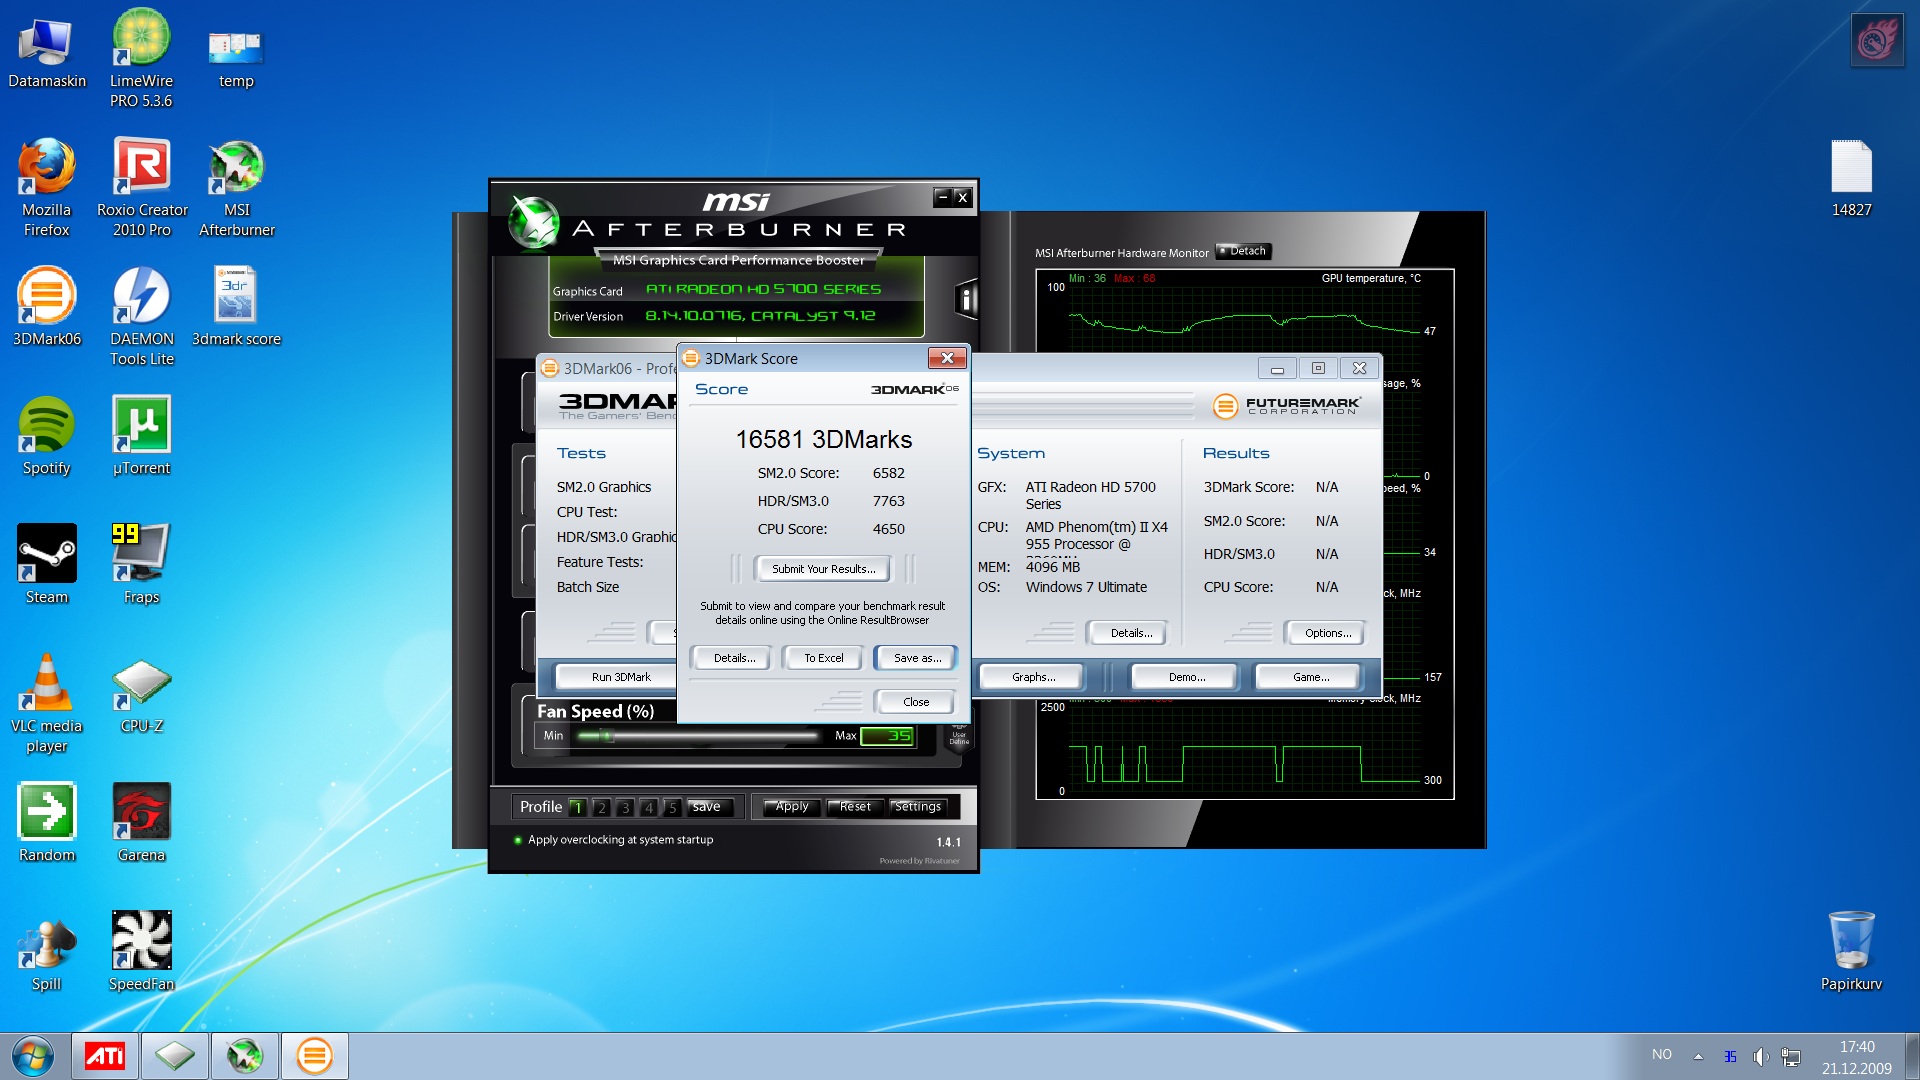Open the Random desktop icon
1920x1080 pixels.
pos(46,822)
